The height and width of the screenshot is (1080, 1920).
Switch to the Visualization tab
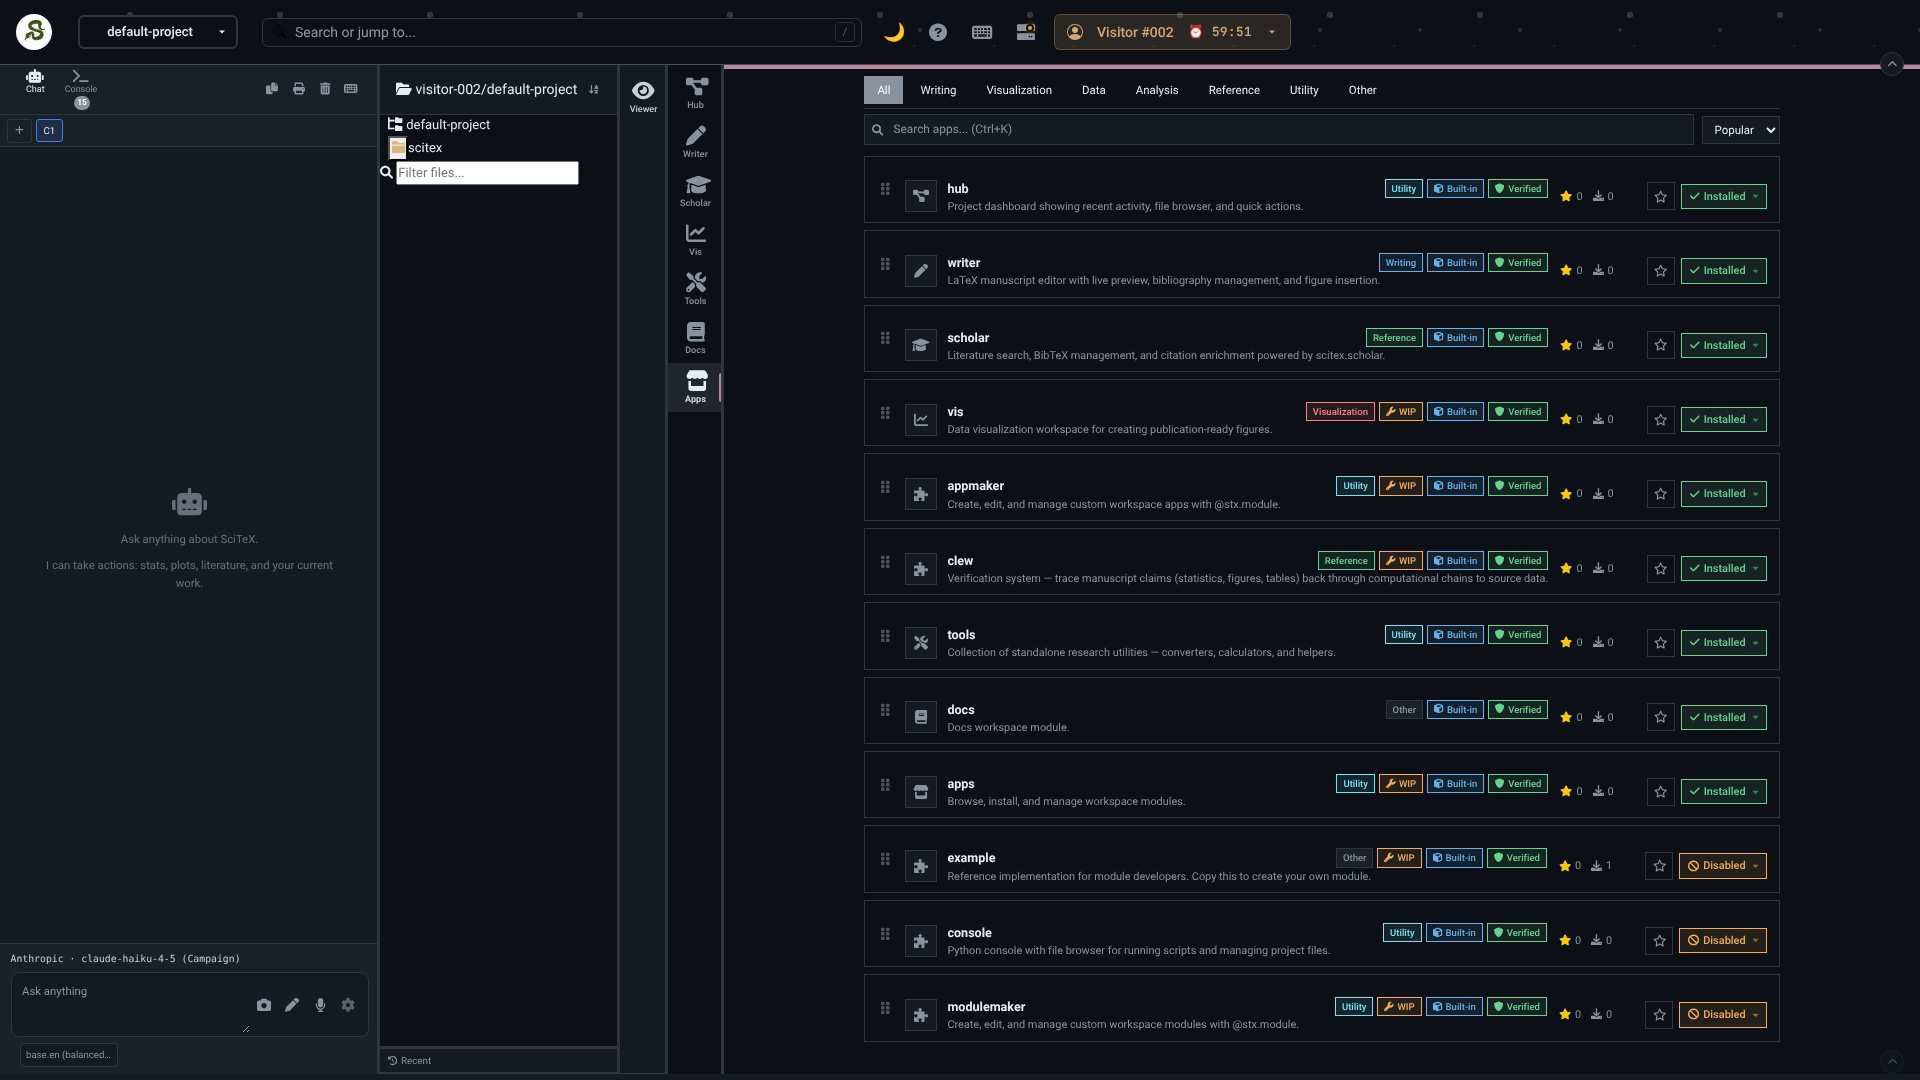coord(1018,90)
